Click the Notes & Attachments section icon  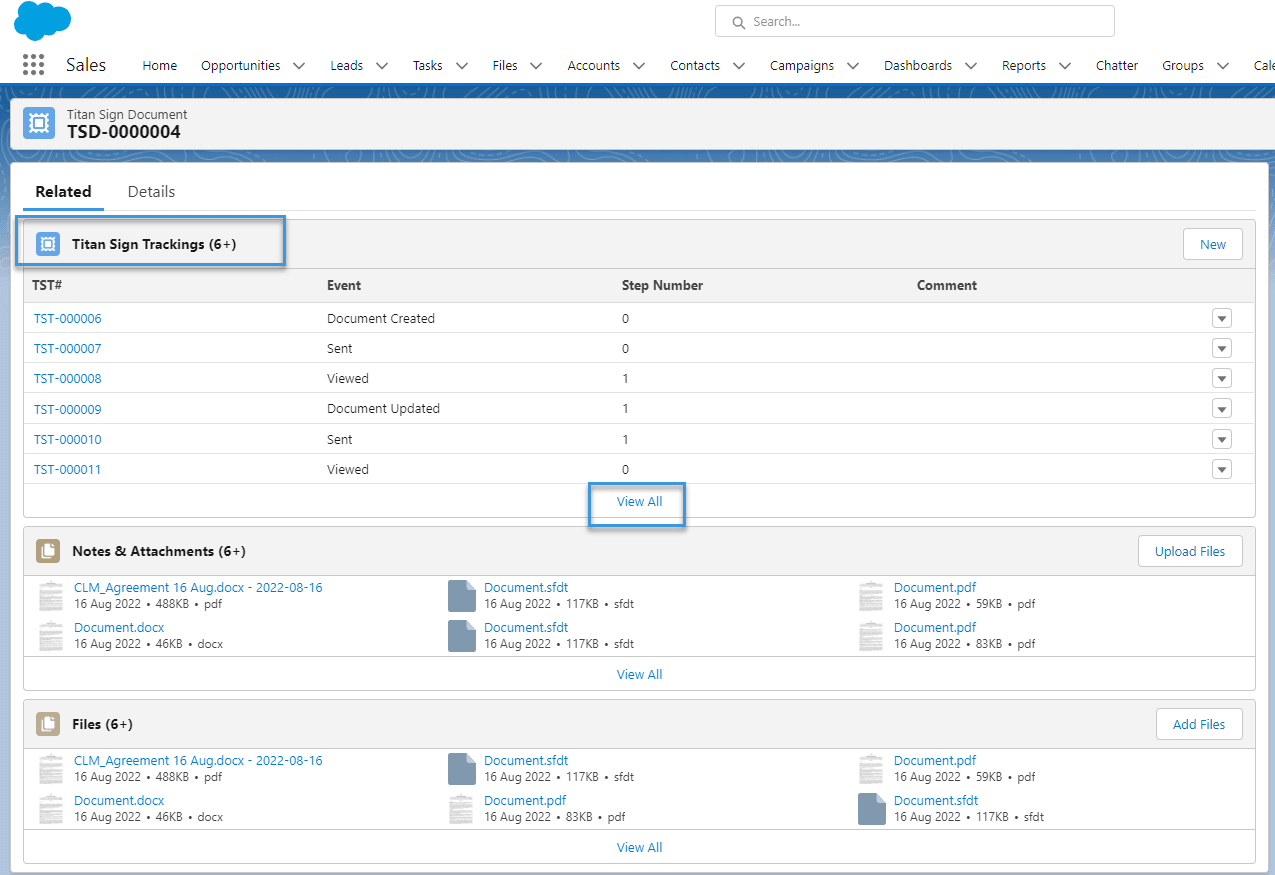pos(47,551)
